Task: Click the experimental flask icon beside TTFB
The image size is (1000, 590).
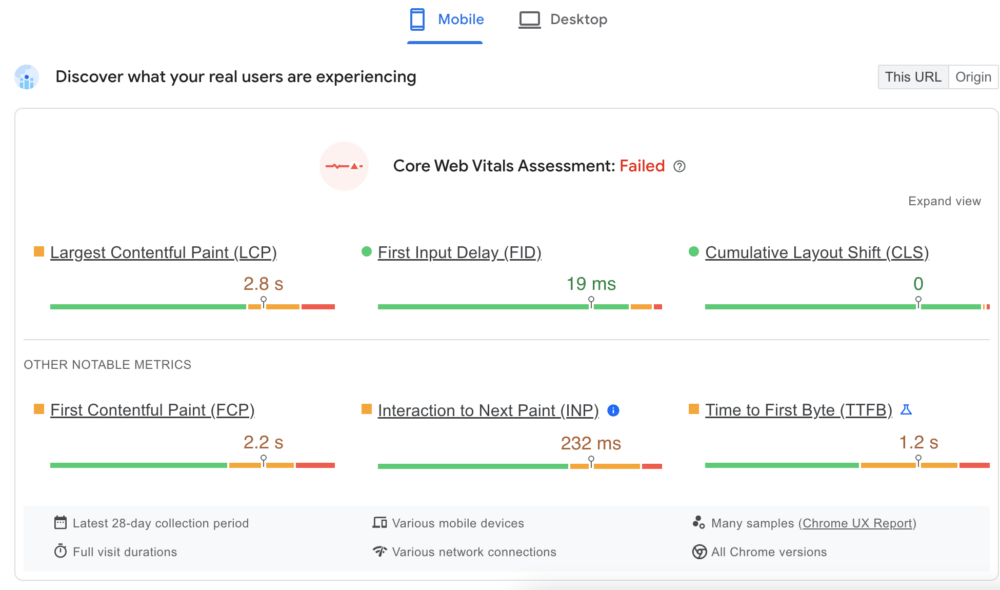Action: 907,409
